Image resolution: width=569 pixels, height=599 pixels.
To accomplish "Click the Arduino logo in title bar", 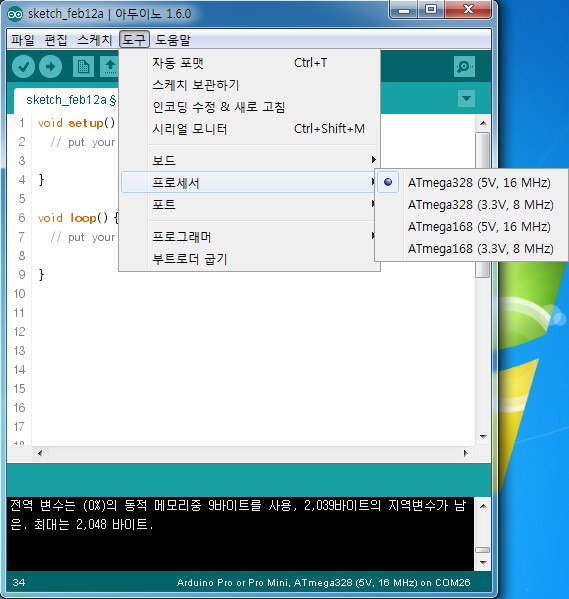I will [x=15, y=14].
